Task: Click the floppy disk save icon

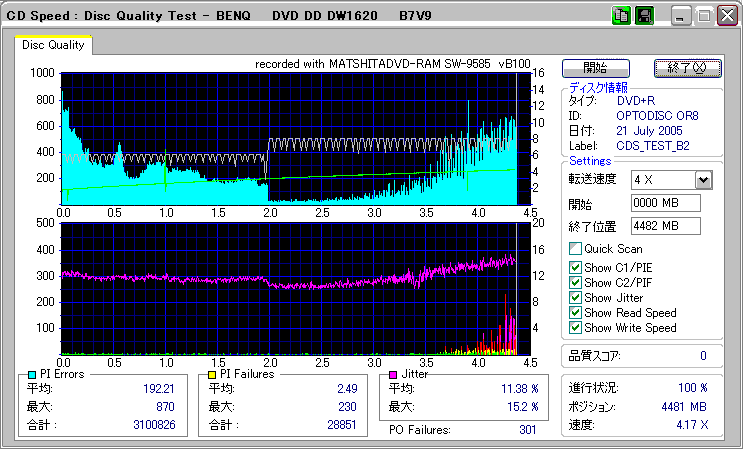Action: (x=644, y=16)
